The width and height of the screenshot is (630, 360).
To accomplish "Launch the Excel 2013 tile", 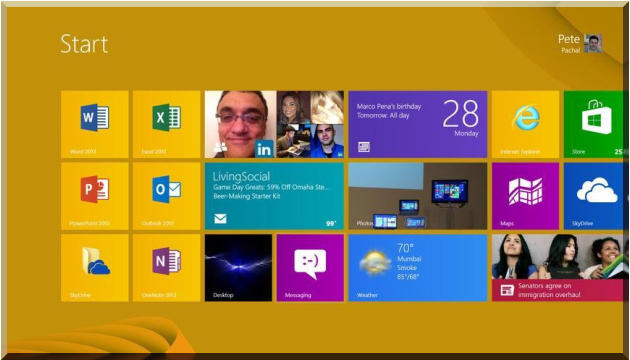I will click(x=166, y=124).
